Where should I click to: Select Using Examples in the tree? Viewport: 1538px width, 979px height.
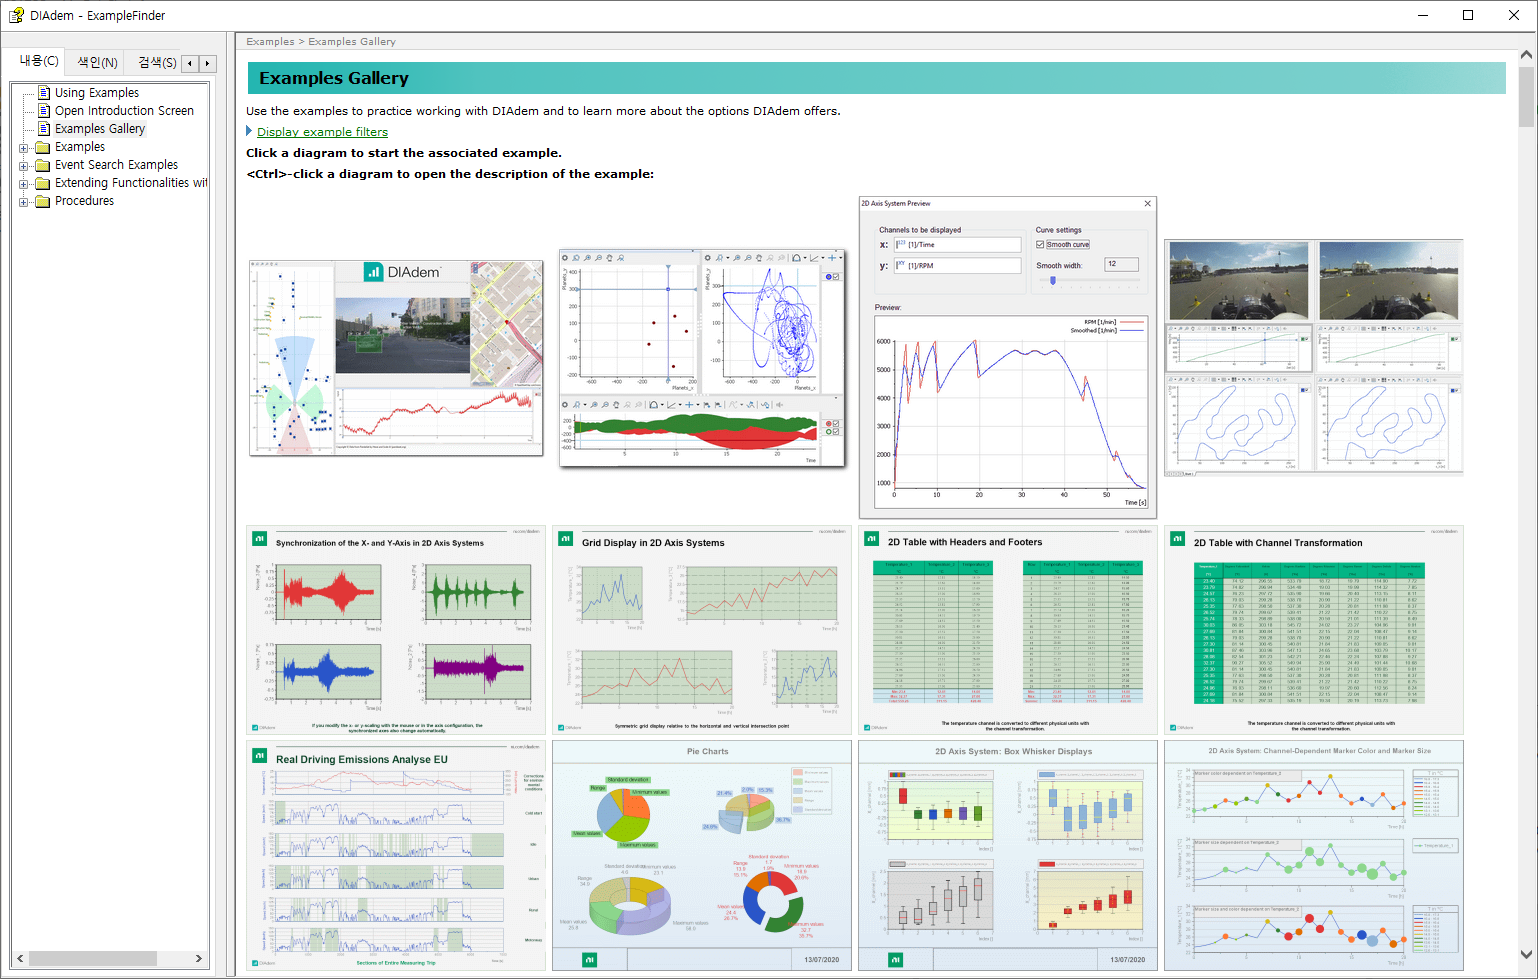click(x=97, y=93)
